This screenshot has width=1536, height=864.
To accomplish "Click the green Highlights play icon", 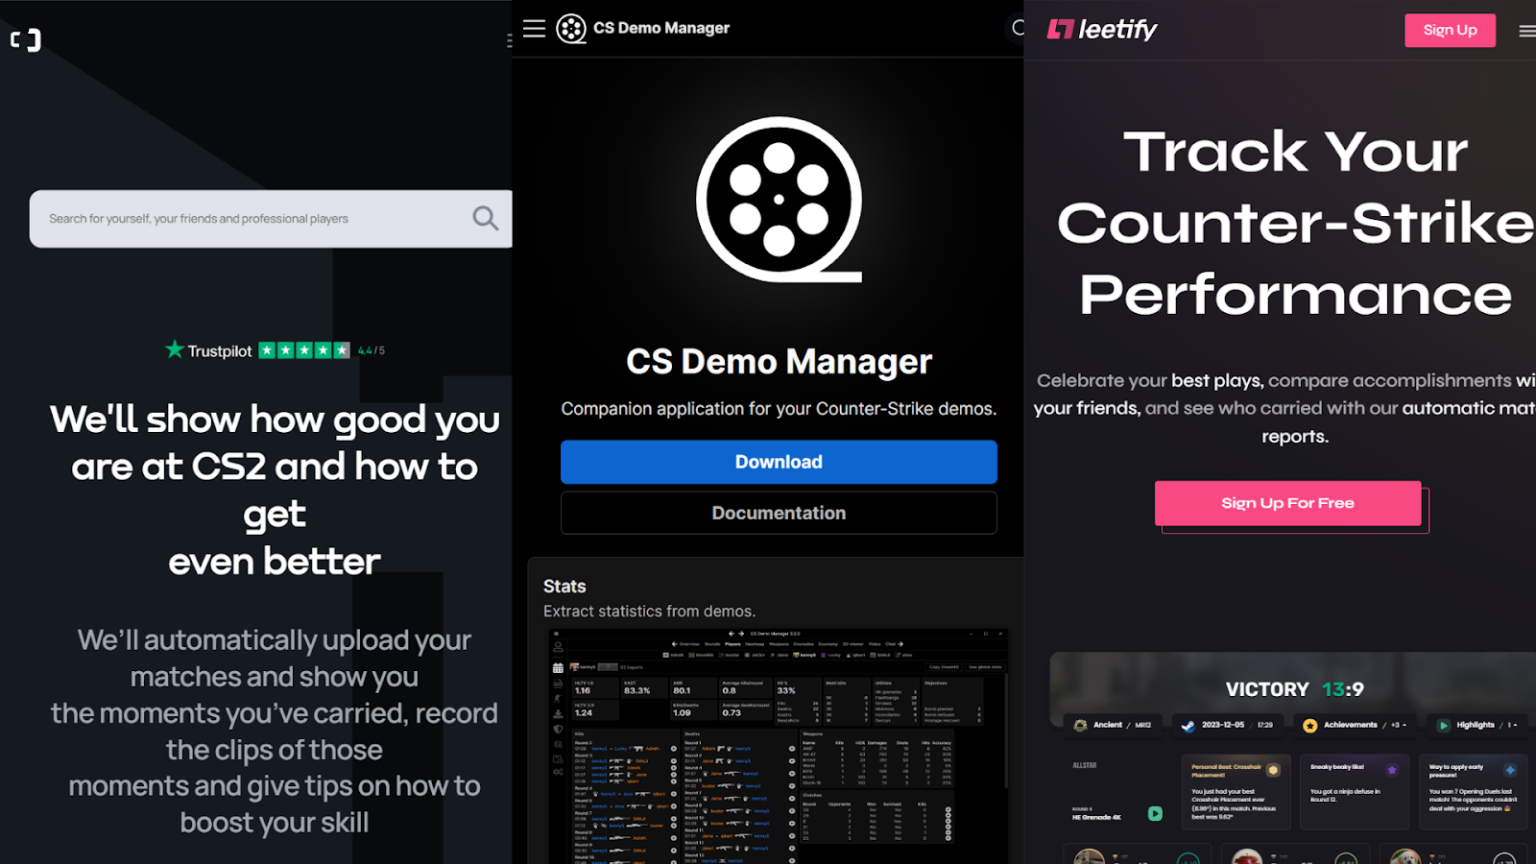I will 1443,725.
